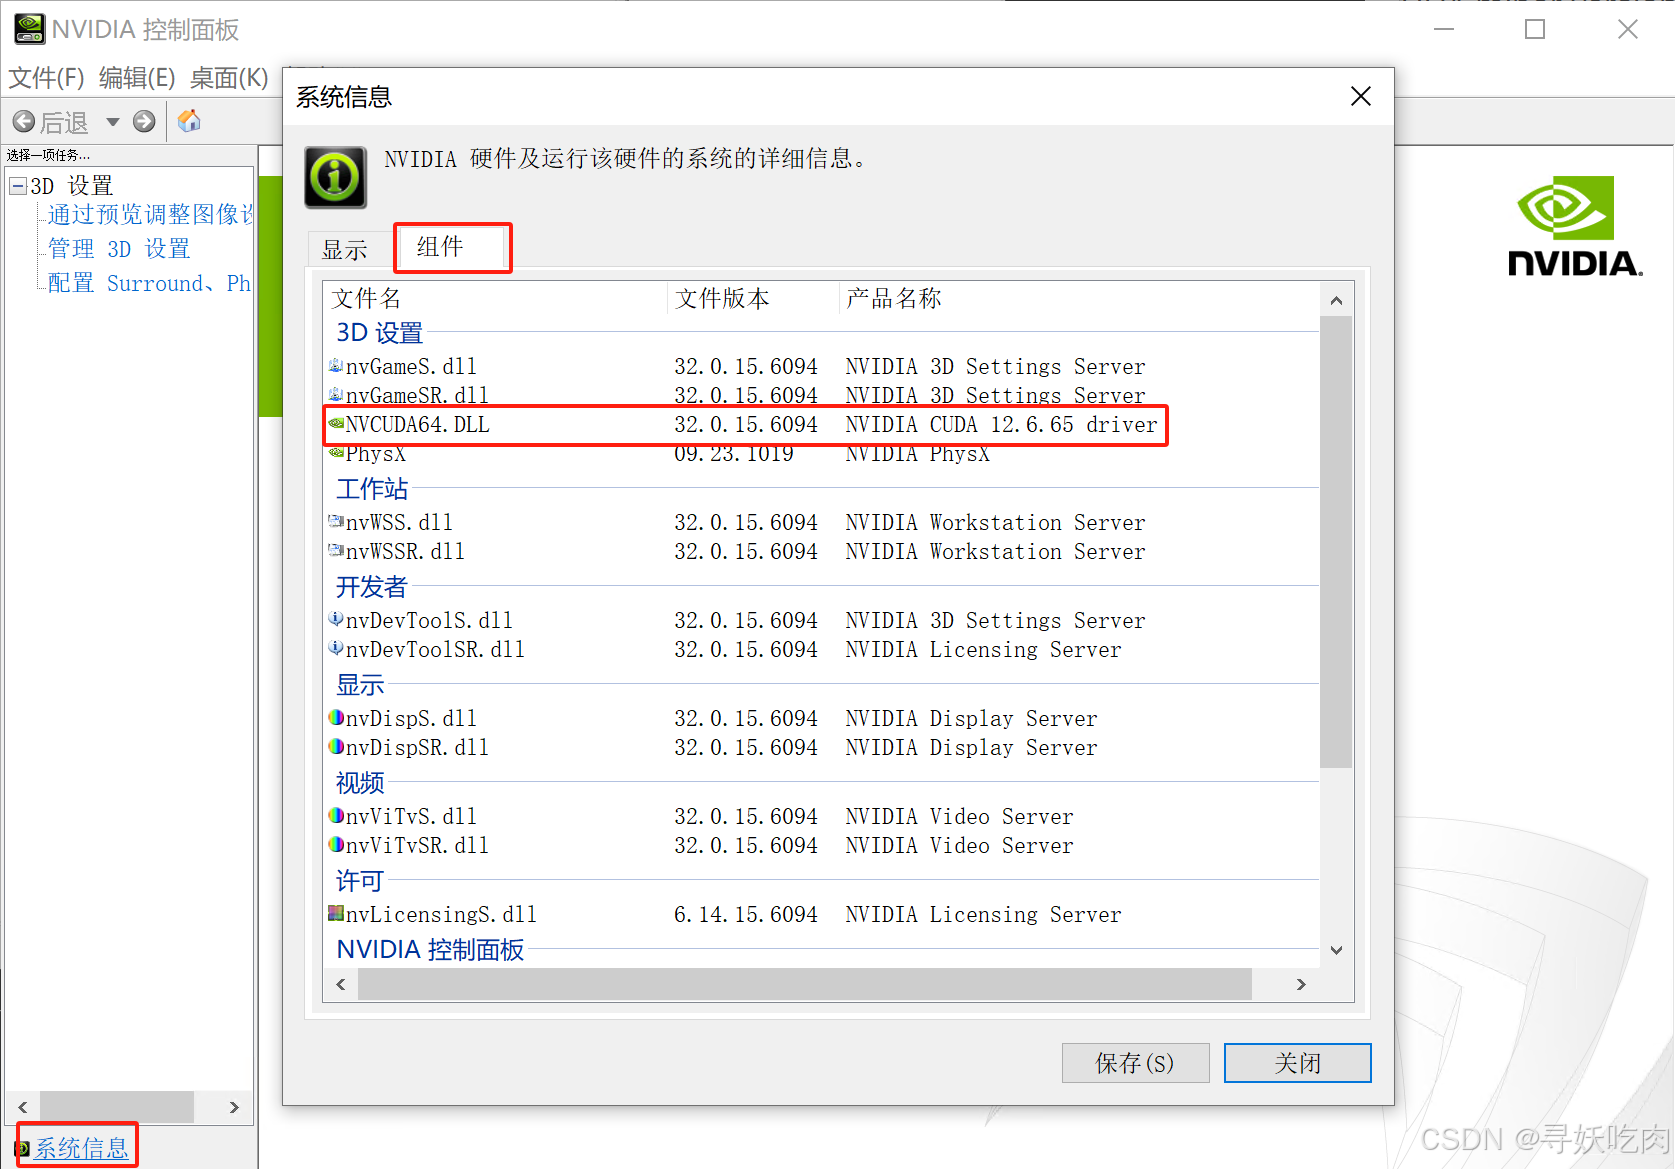Click the nvDevToolS.dll file icon
The image size is (1675, 1169).
coord(336,620)
